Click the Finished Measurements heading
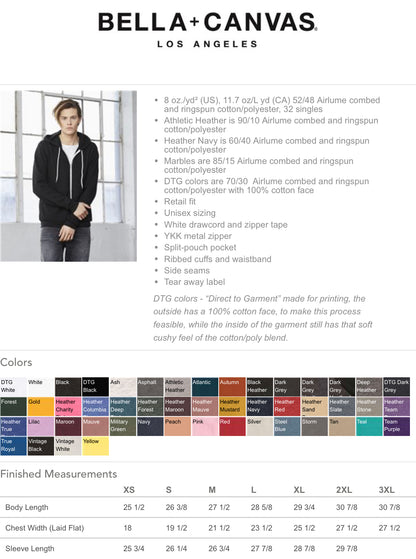 coord(59,474)
